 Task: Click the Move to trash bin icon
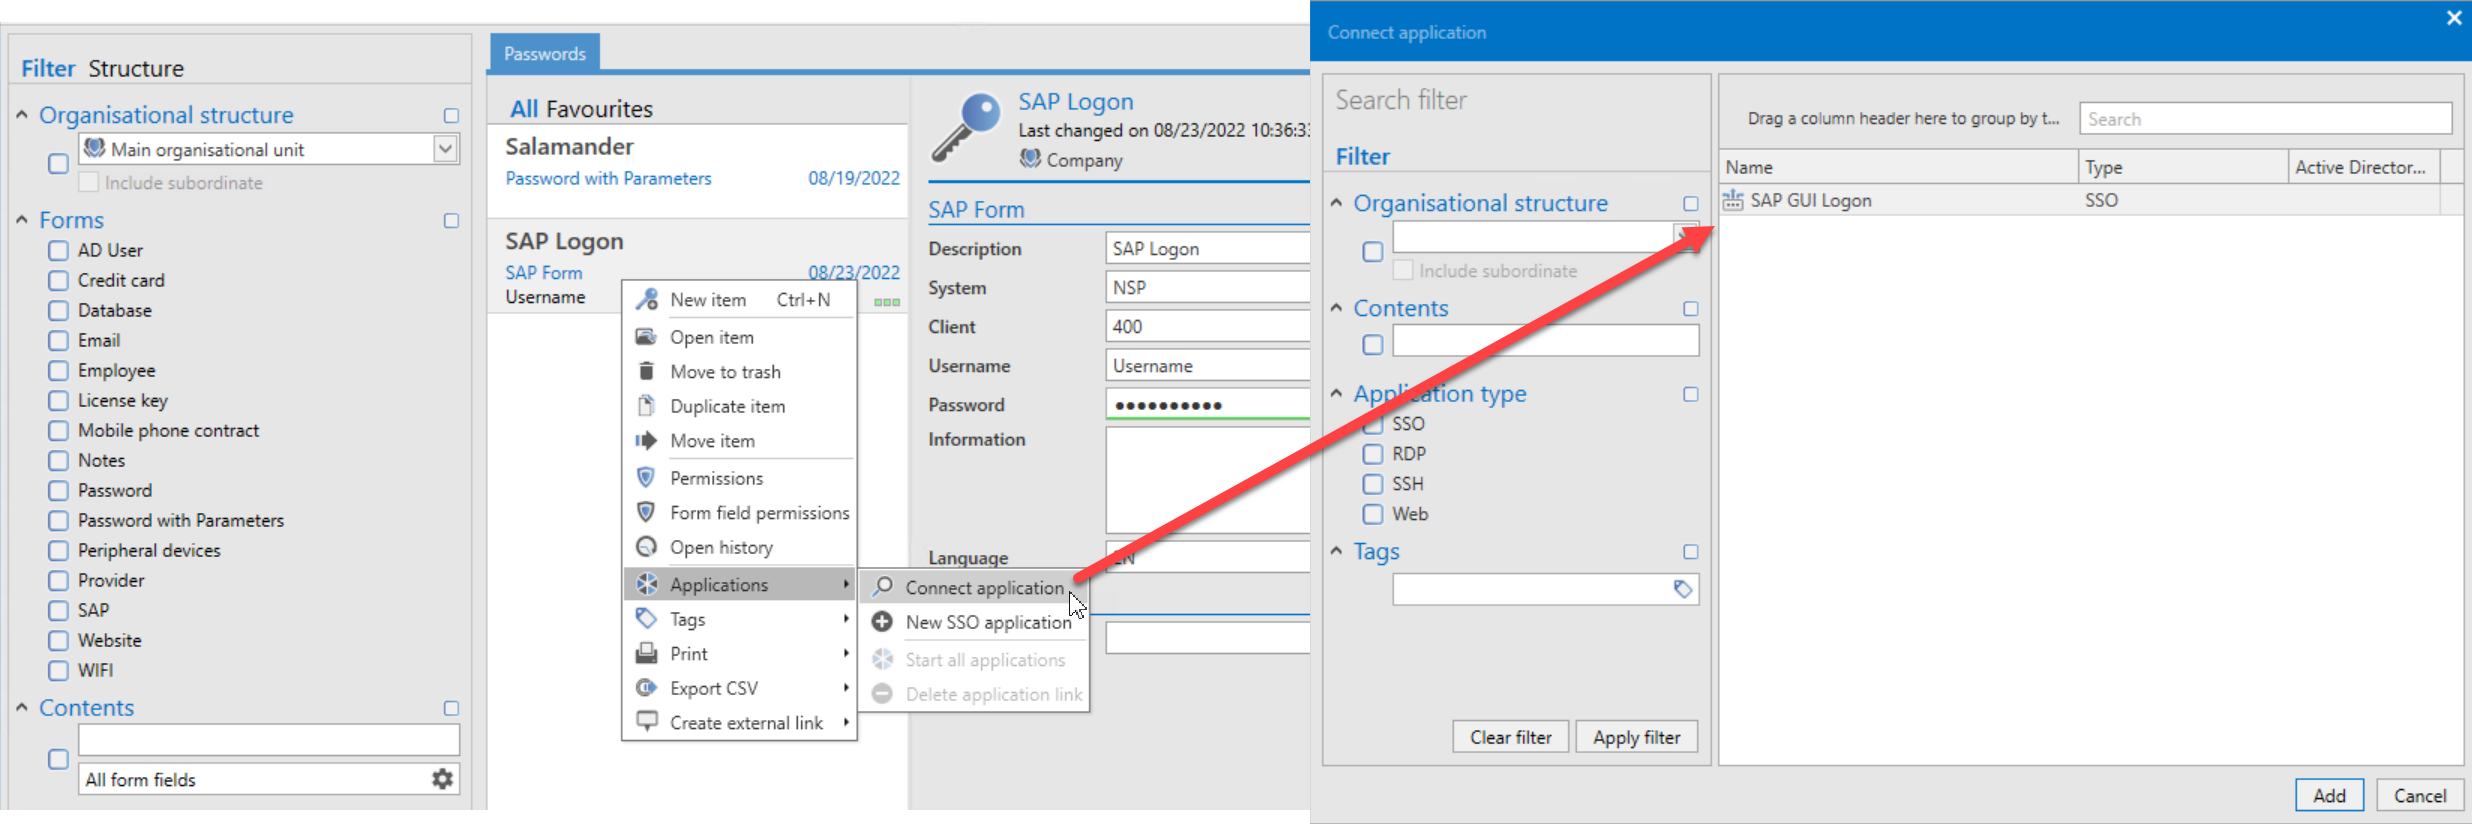coord(647,371)
